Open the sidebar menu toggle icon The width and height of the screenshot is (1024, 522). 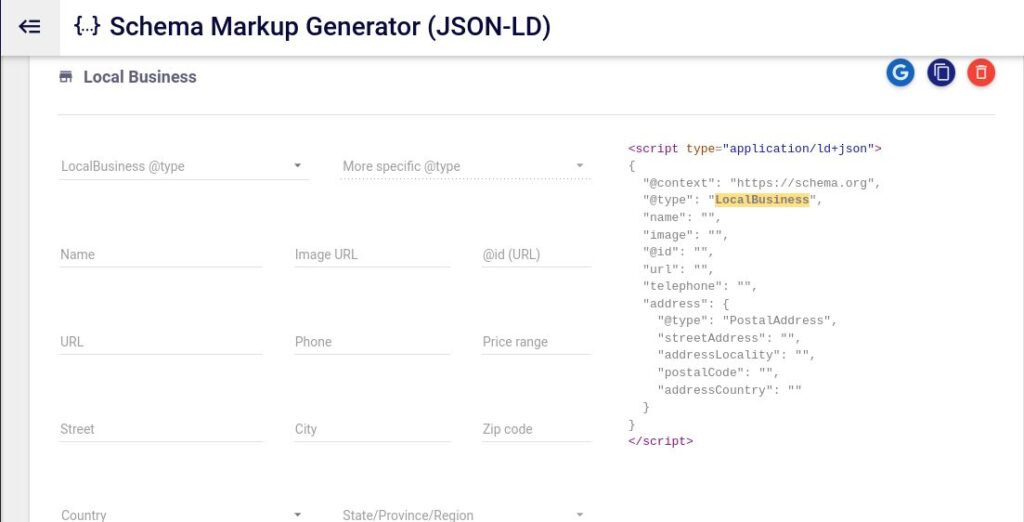tap(30, 27)
